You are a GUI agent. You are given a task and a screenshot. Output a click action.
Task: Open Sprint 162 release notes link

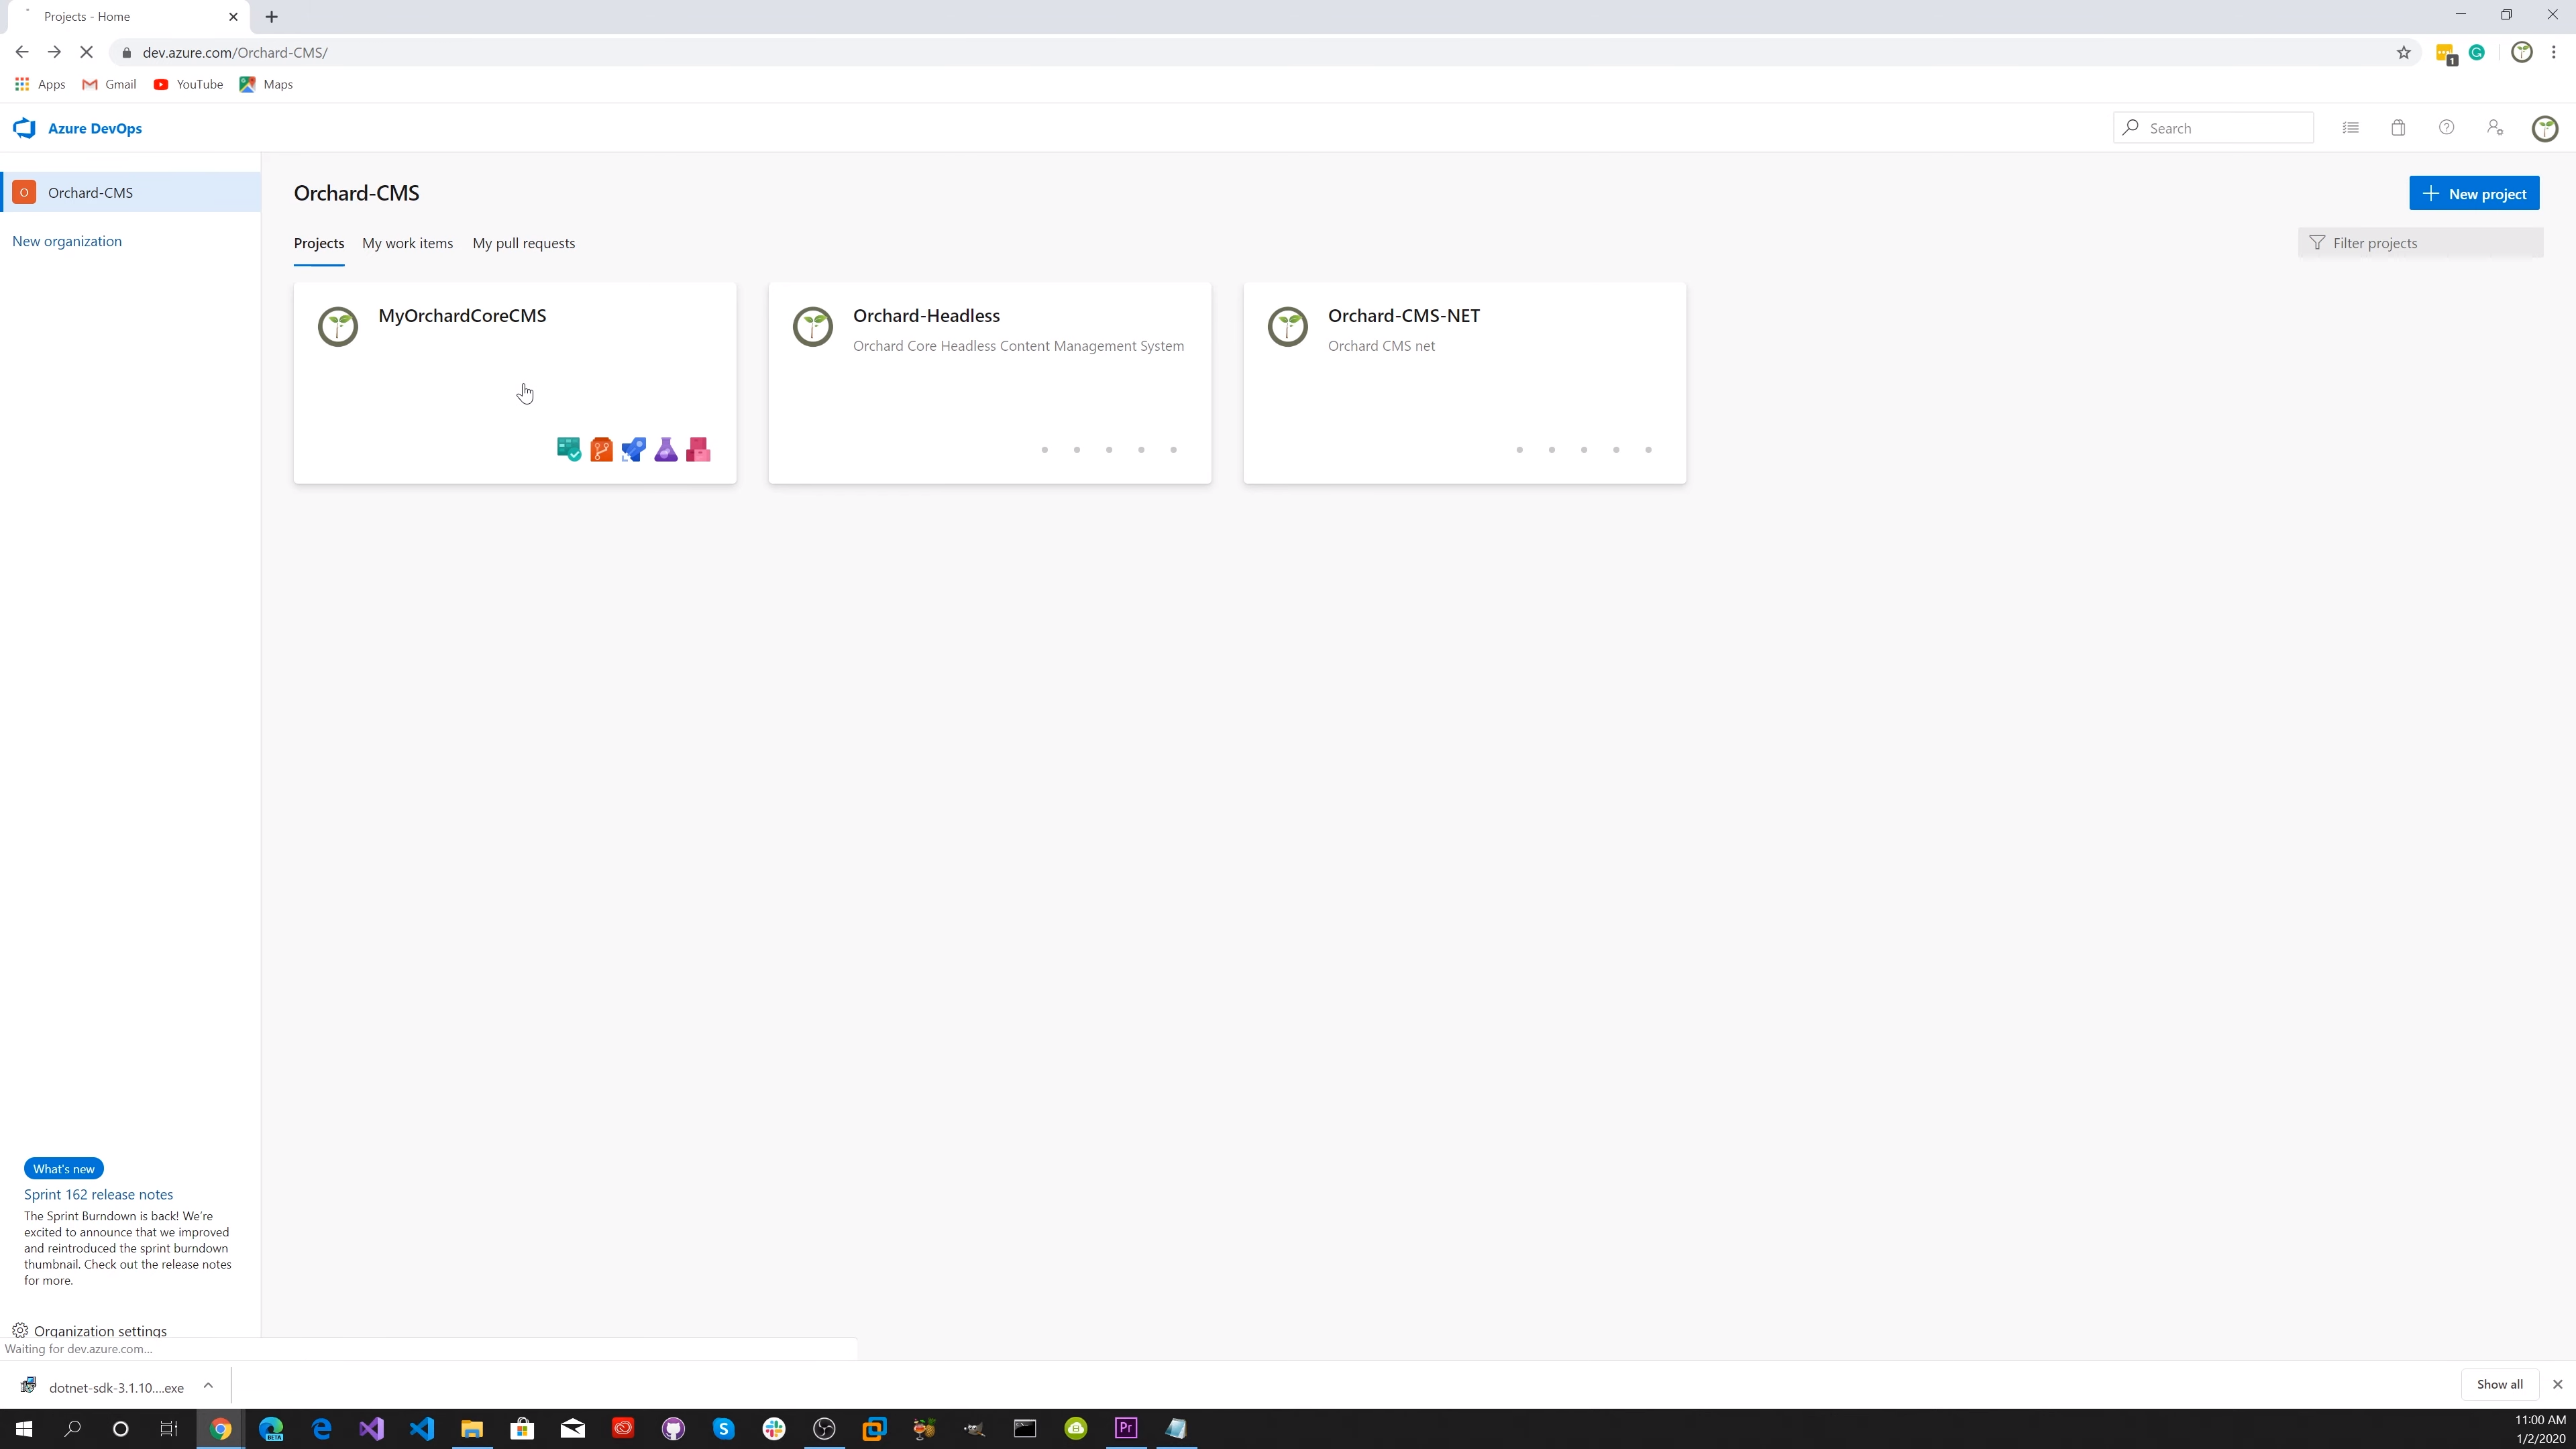tap(98, 1194)
